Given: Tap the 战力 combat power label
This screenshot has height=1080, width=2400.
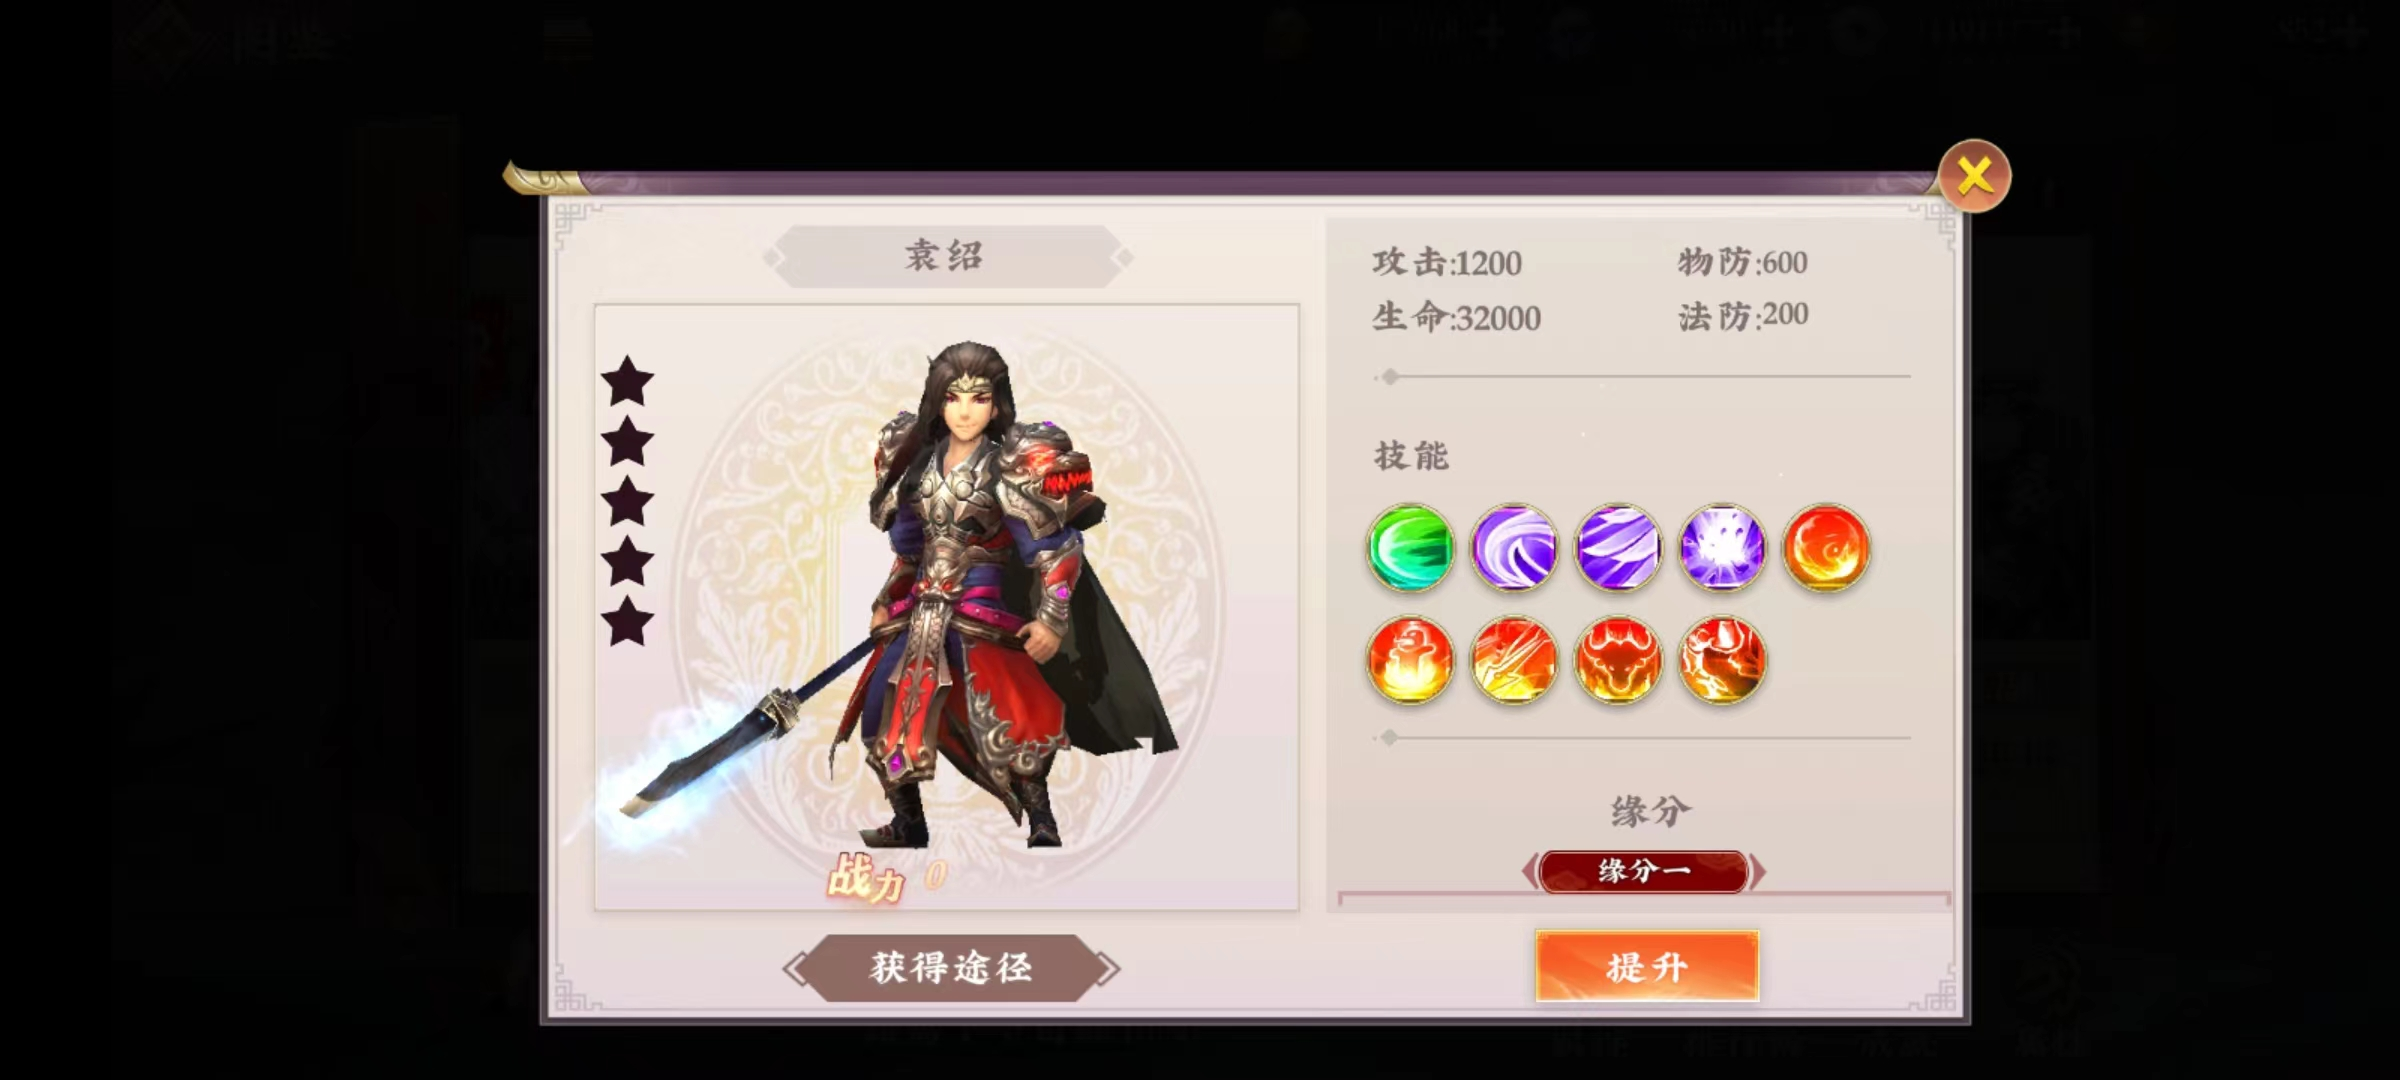Looking at the screenshot, I should (866, 879).
